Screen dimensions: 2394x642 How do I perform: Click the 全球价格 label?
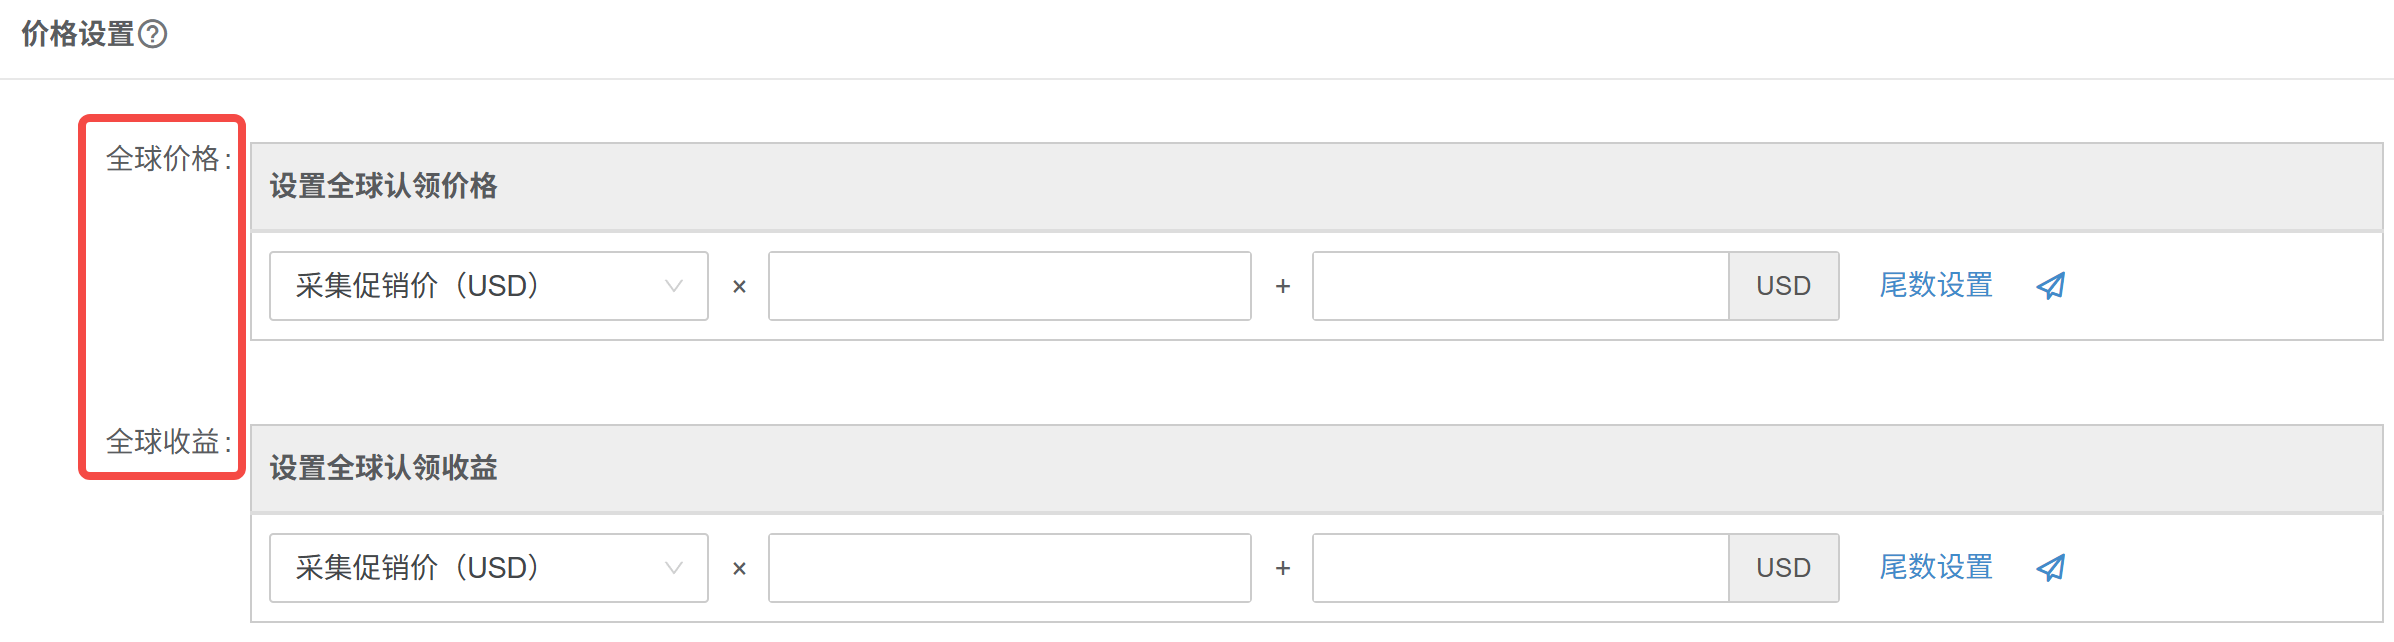tap(166, 159)
